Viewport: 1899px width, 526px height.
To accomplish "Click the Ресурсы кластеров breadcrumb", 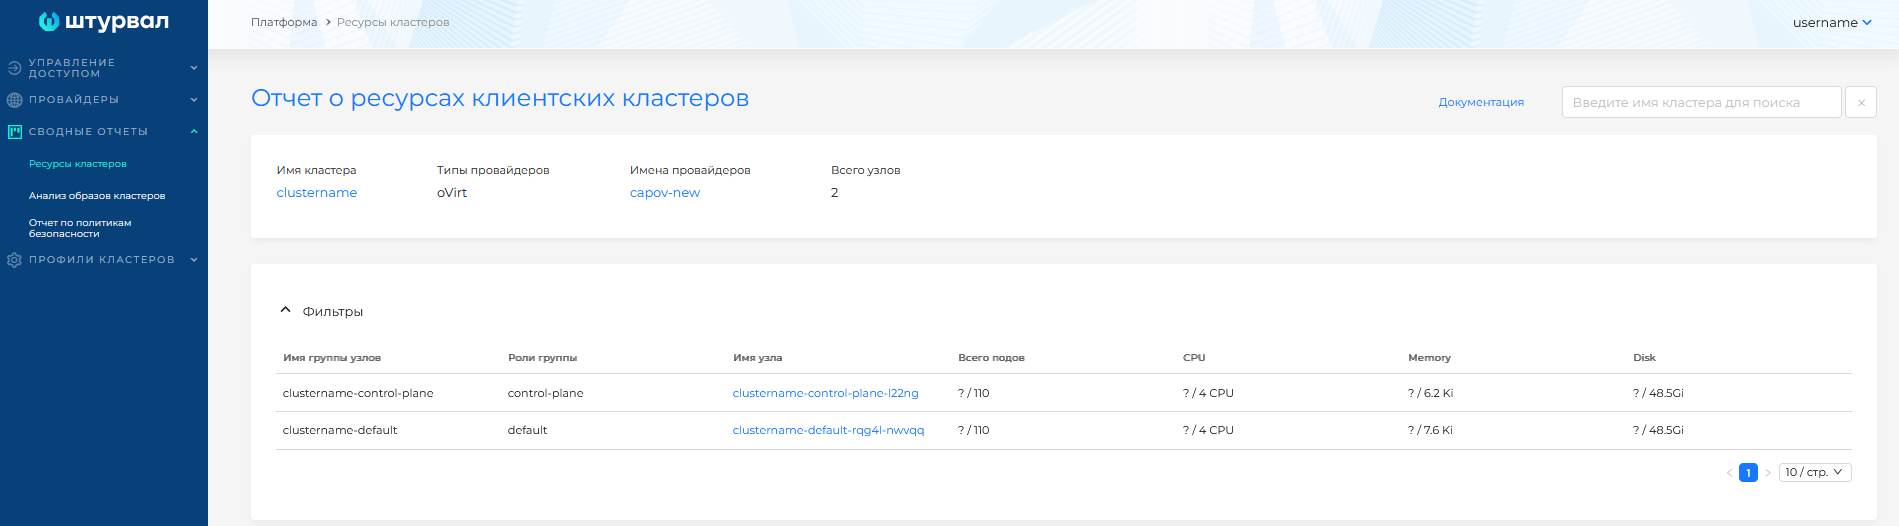I will click(x=393, y=22).
